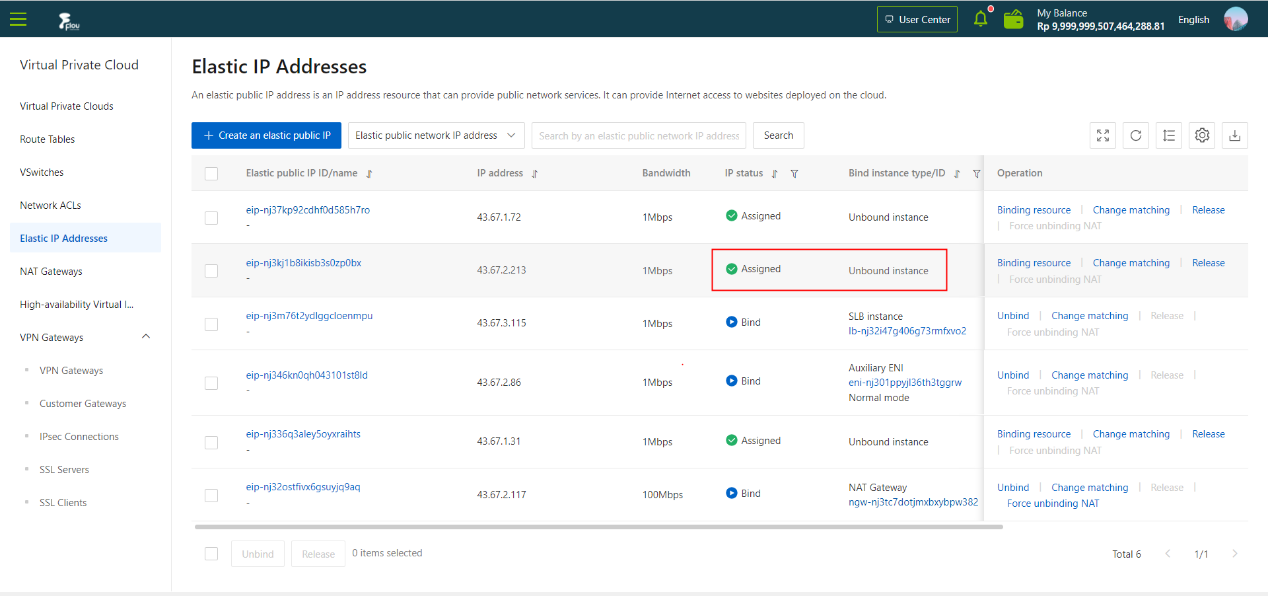Open the lb-nj32i47g406g73rmfxvo2 SLB instance link

(x=906, y=331)
